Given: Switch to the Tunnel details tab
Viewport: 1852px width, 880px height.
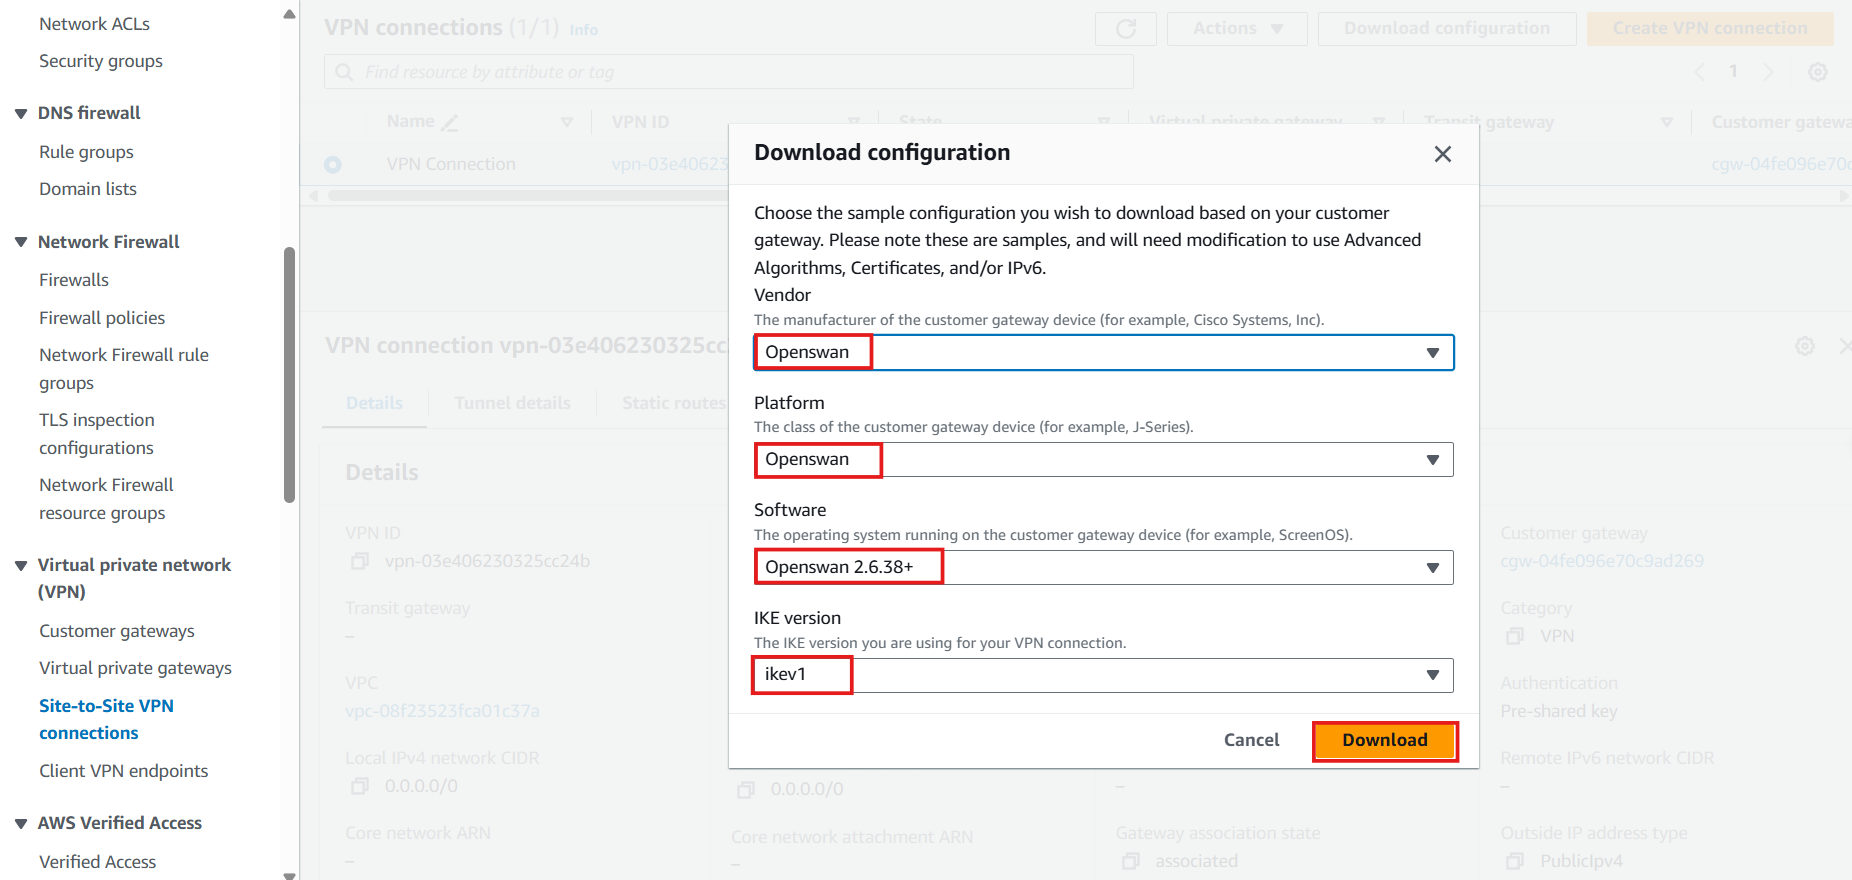Looking at the screenshot, I should click(512, 403).
